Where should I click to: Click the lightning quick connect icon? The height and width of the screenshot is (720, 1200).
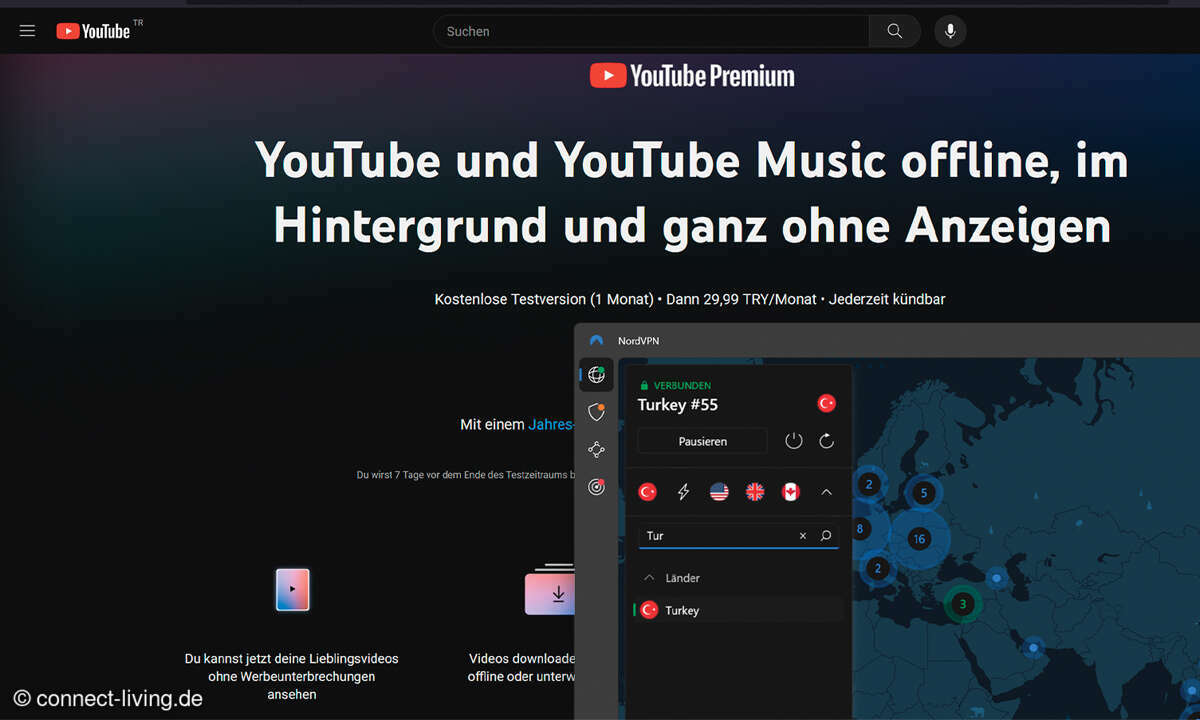(684, 492)
